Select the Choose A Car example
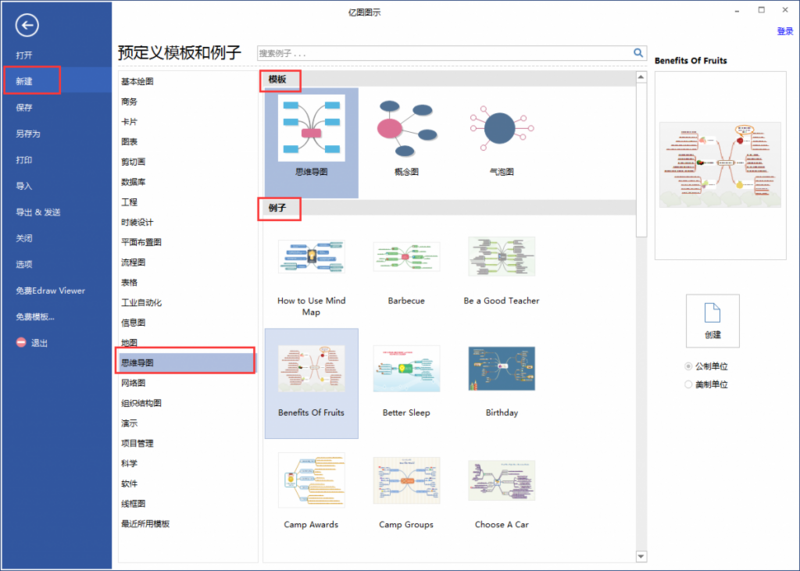The image size is (800, 571). (x=502, y=480)
